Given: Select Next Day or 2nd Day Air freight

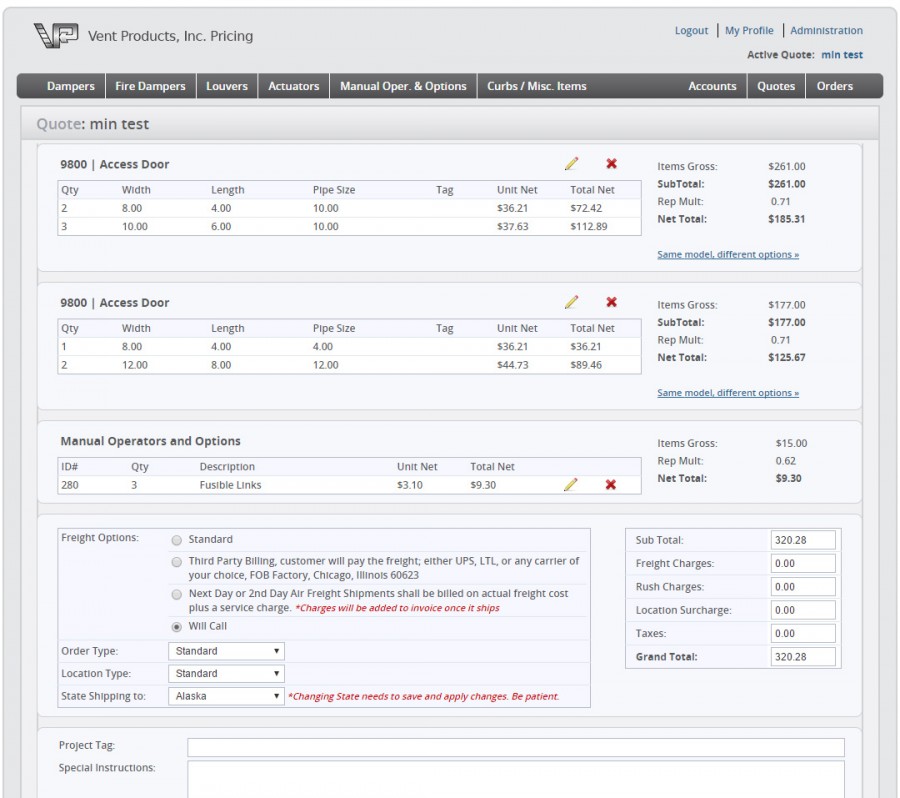Looking at the screenshot, I should pyautogui.click(x=177, y=594).
